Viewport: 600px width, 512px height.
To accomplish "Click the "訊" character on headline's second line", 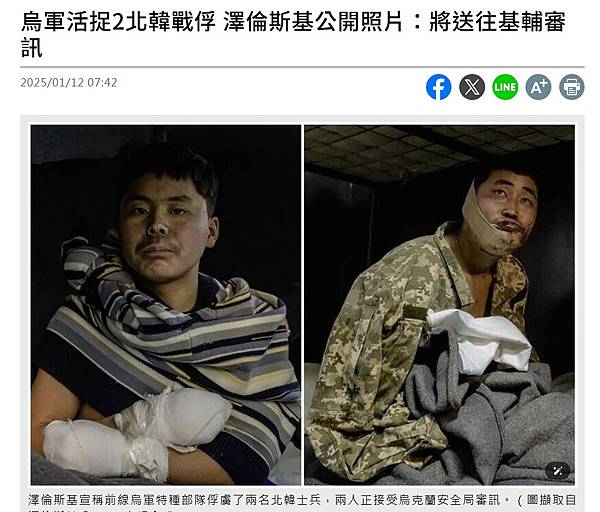I will [x=32, y=48].
